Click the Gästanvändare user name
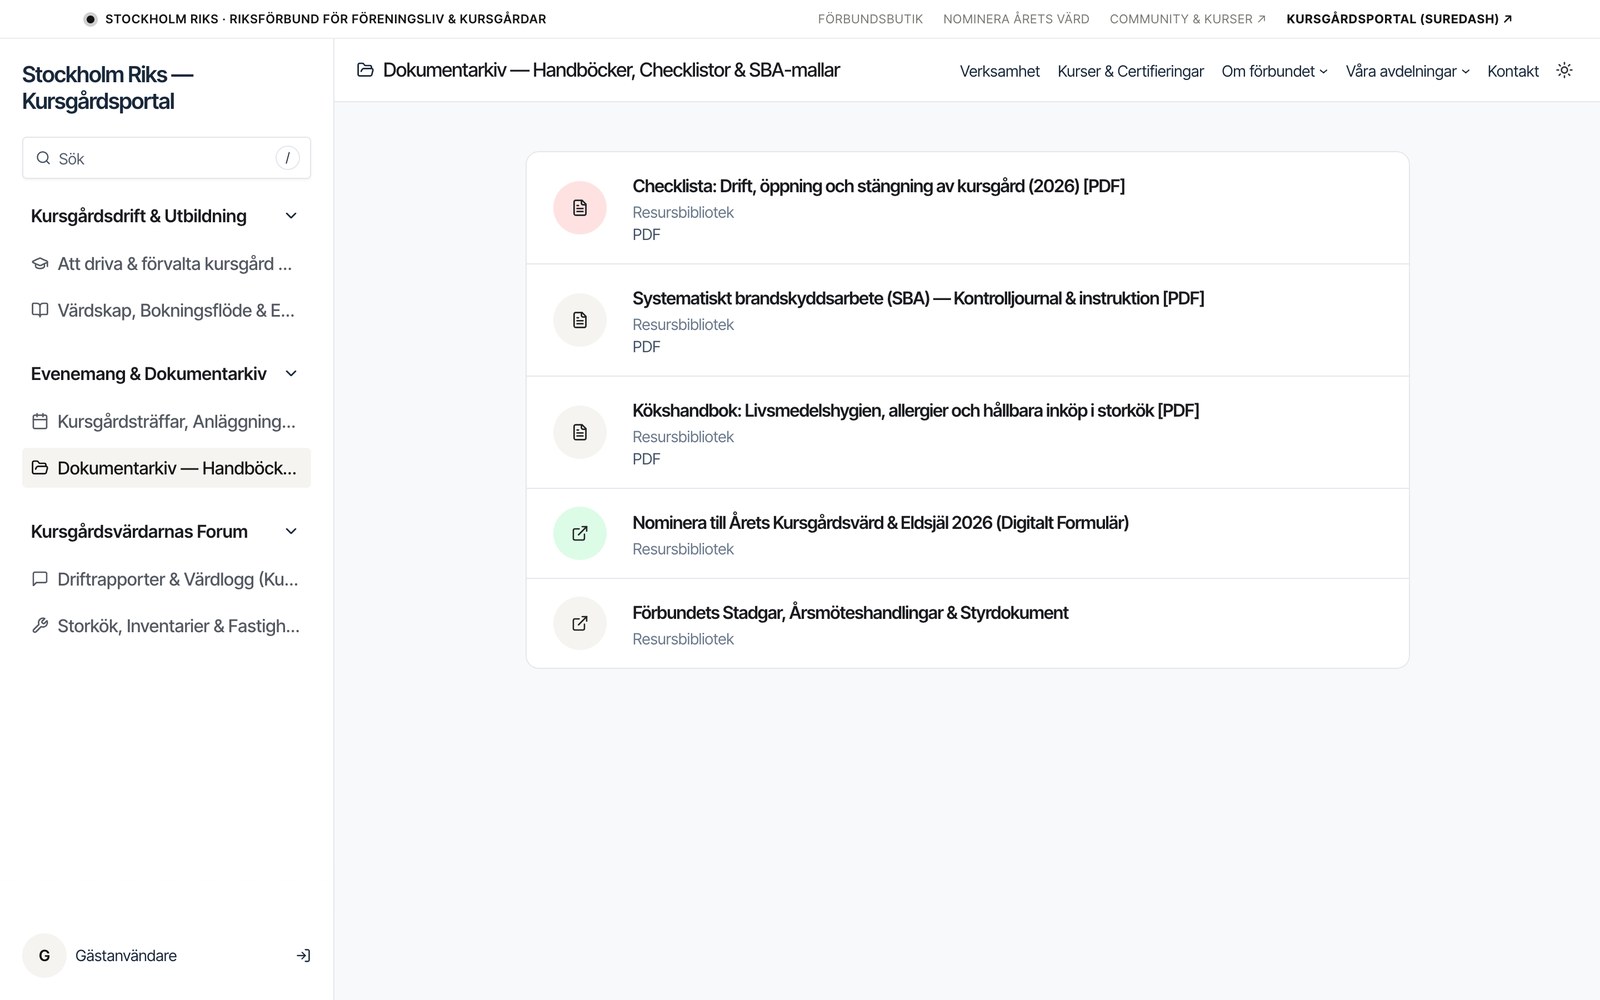1600x1000 pixels. point(126,956)
